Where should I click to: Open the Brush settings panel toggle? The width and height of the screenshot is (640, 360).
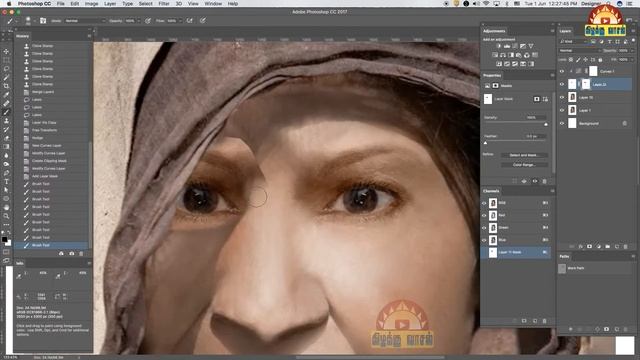[43, 20]
